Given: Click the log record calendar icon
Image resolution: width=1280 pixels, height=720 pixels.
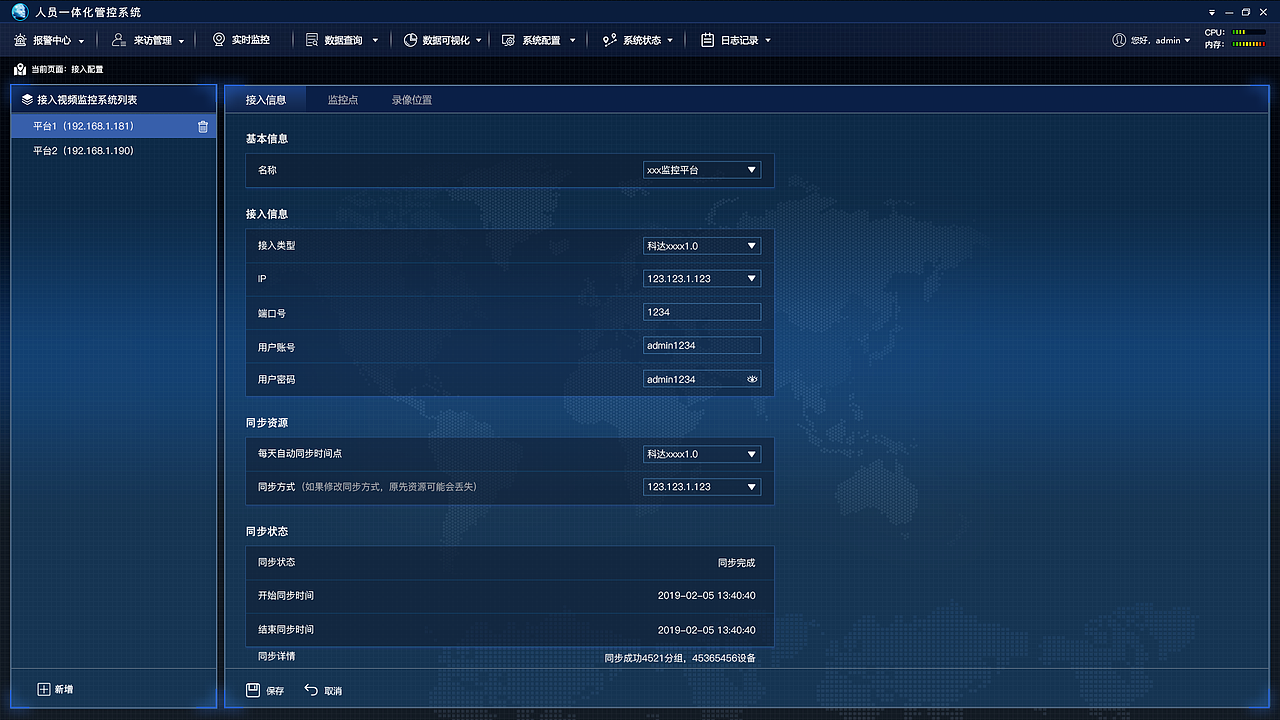Looking at the screenshot, I should pos(707,40).
